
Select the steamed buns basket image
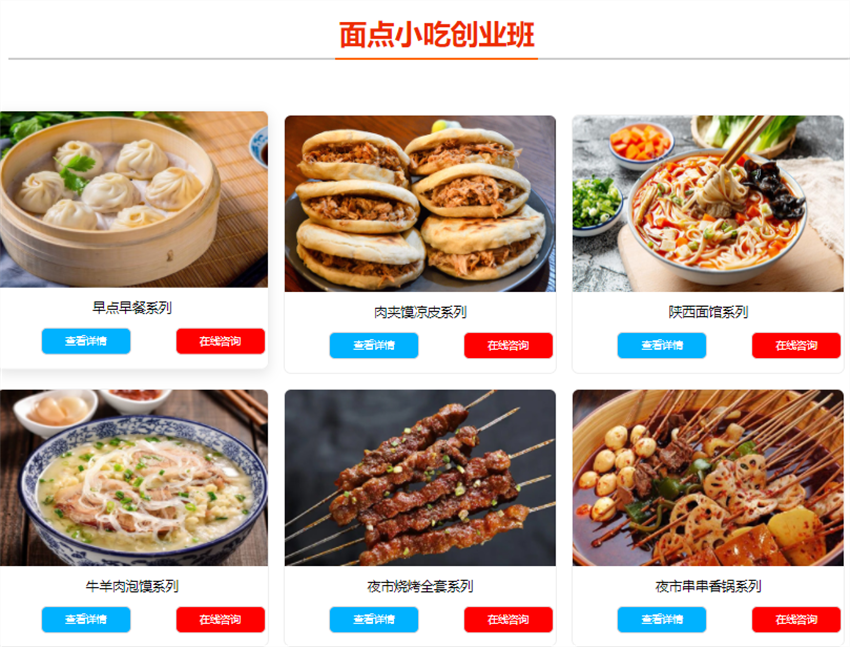point(134,199)
